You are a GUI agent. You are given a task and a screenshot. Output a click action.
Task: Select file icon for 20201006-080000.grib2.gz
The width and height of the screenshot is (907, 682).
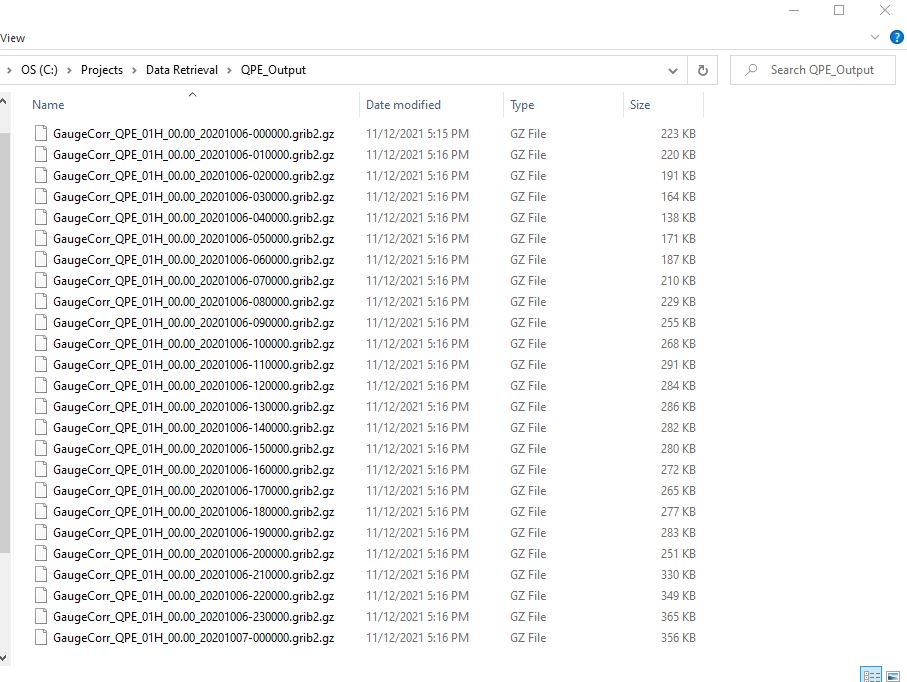coord(40,301)
